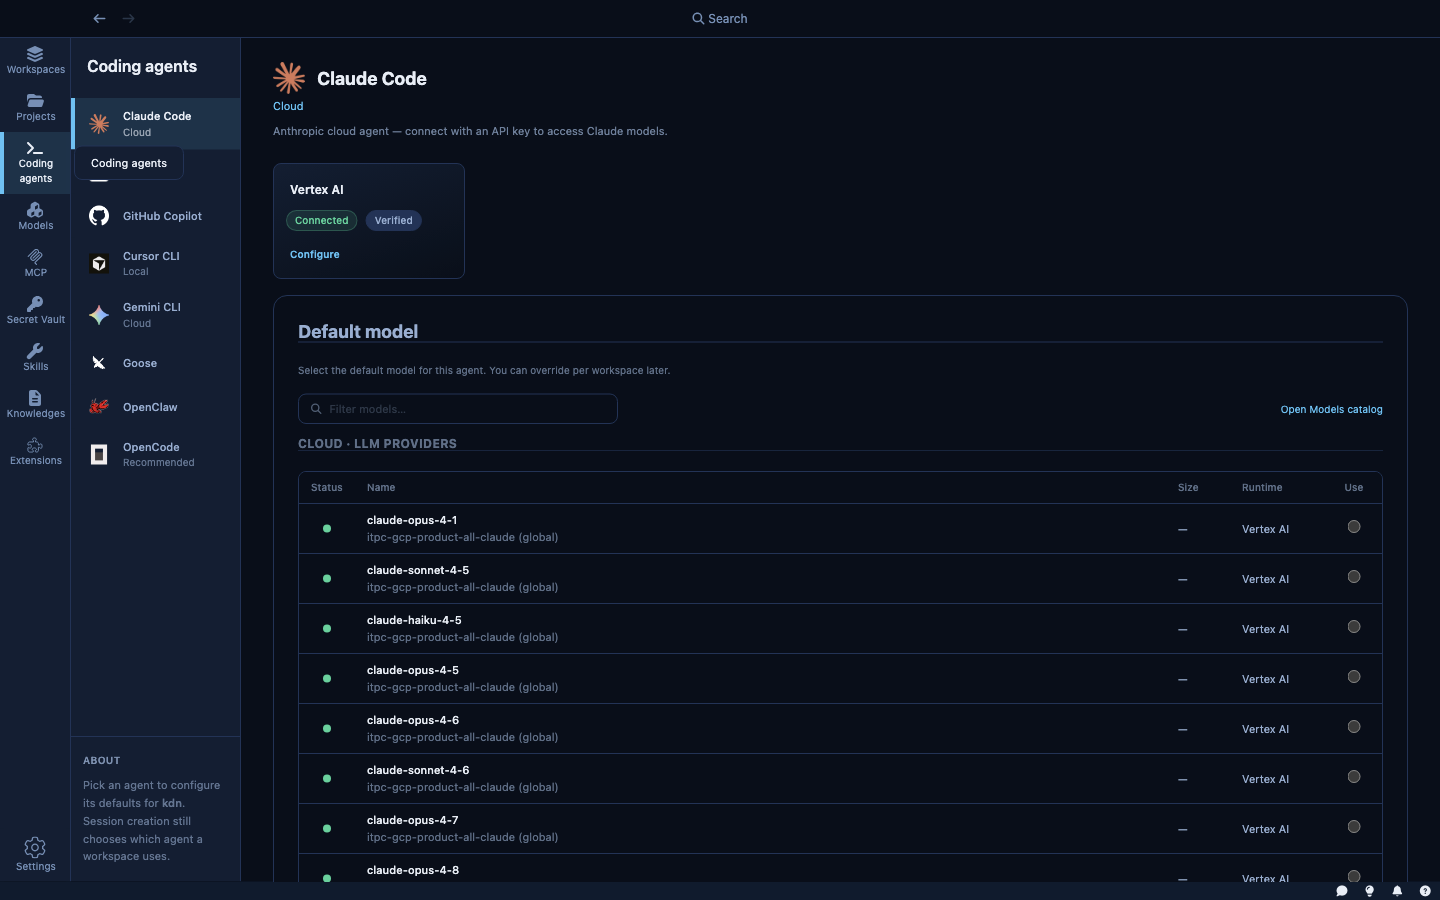This screenshot has width=1440, height=900.
Task: Click the Status column header
Action: click(327, 488)
